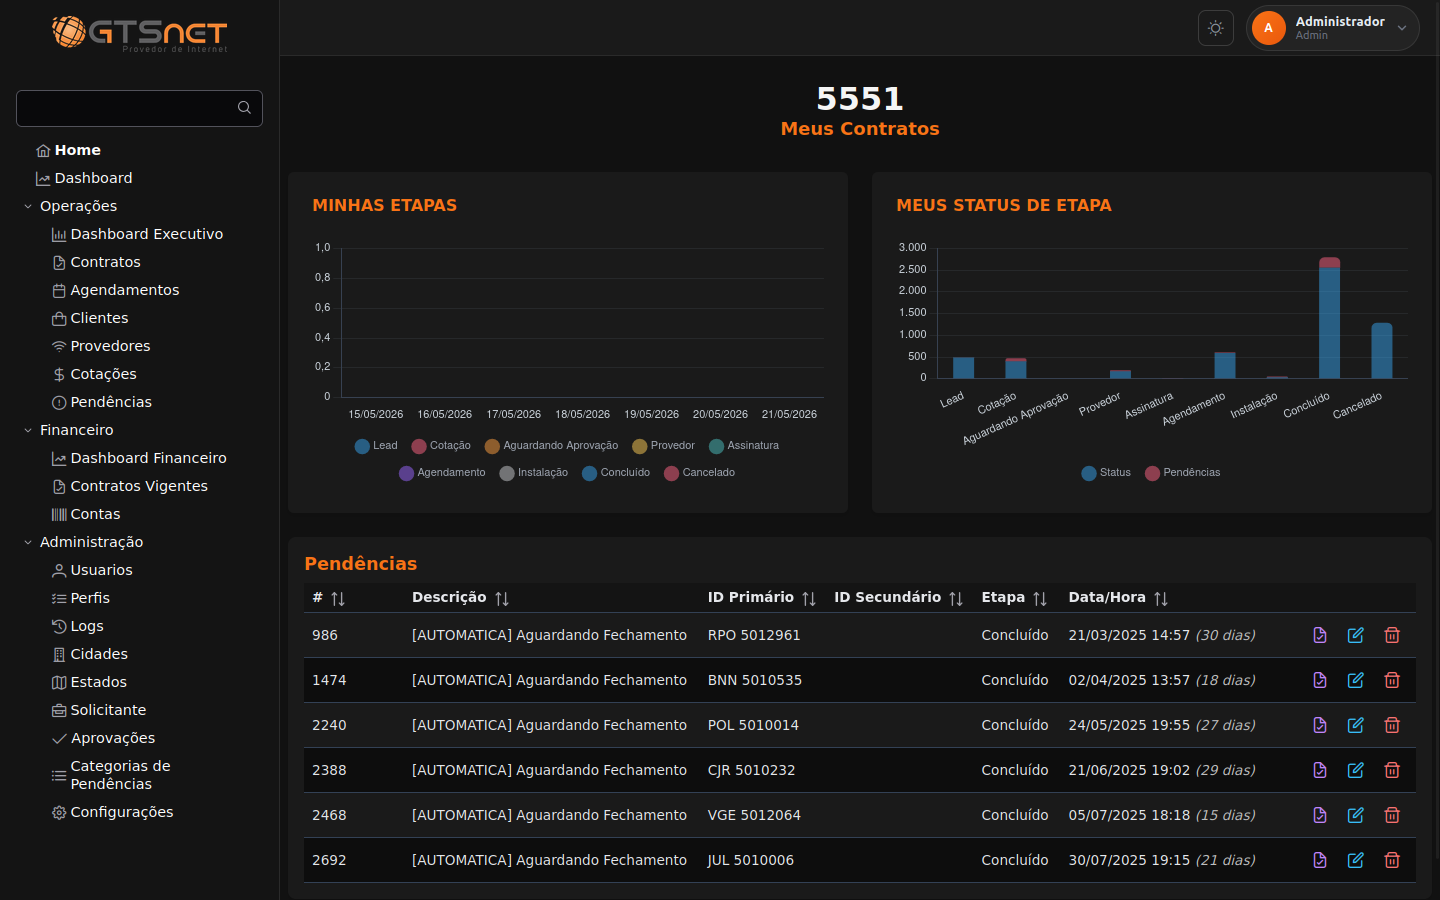Click the Provedores wifi icon
Screen dimensions: 1440x900
59,346
